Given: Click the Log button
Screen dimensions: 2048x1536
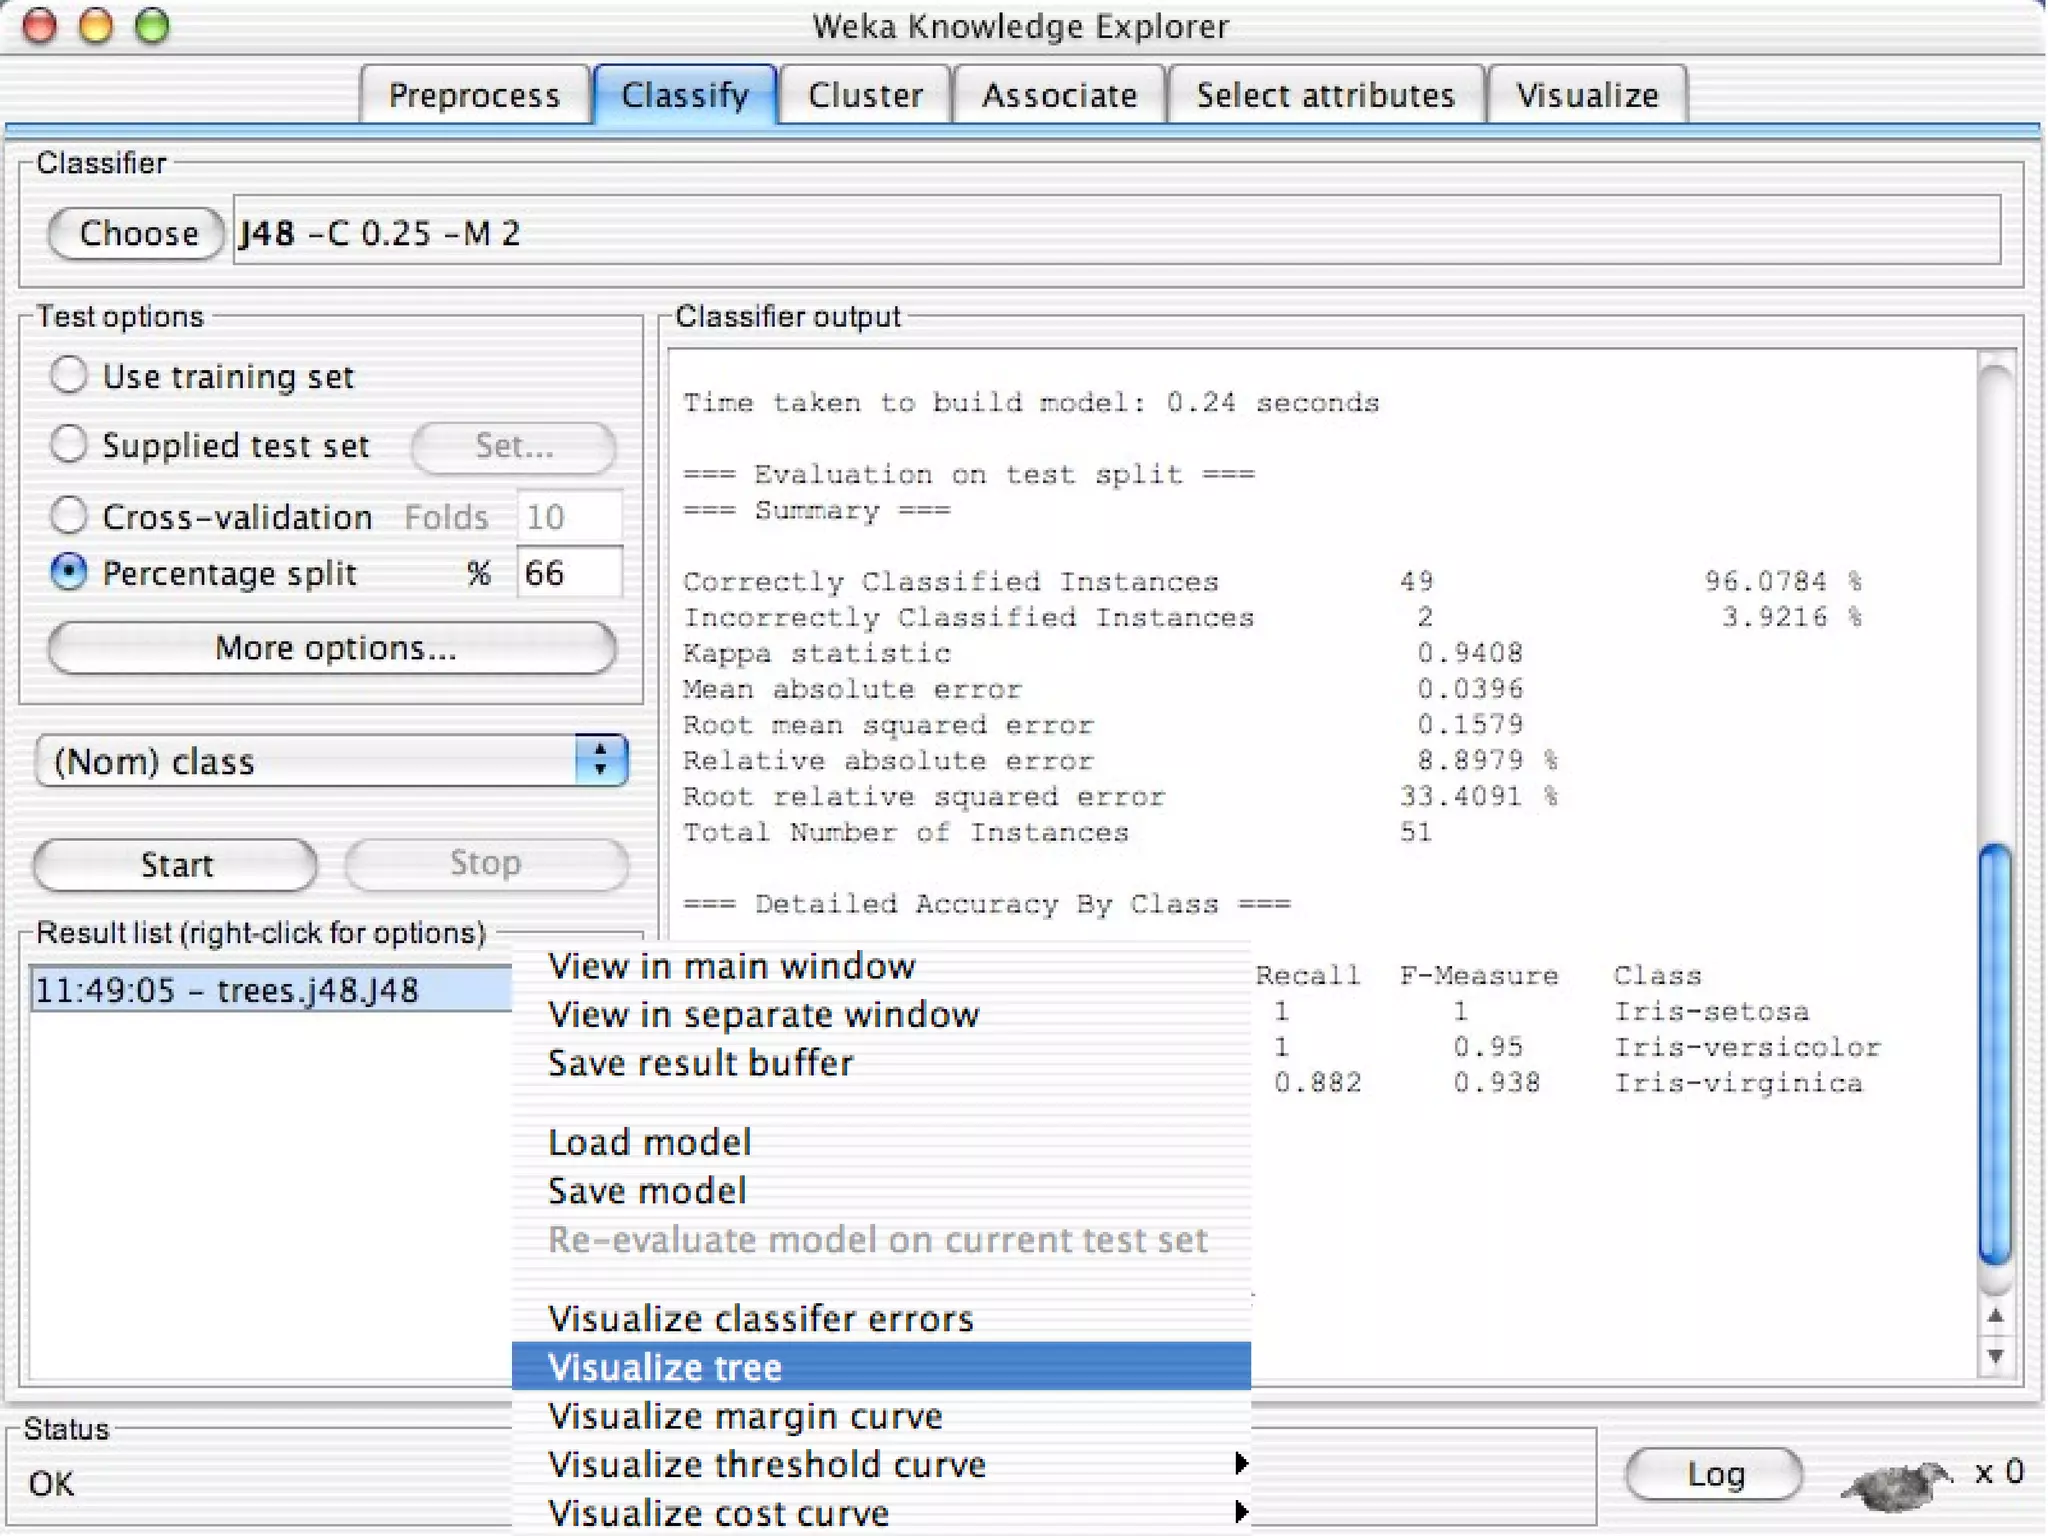Looking at the screenshot, I should pos(1714,1473).
